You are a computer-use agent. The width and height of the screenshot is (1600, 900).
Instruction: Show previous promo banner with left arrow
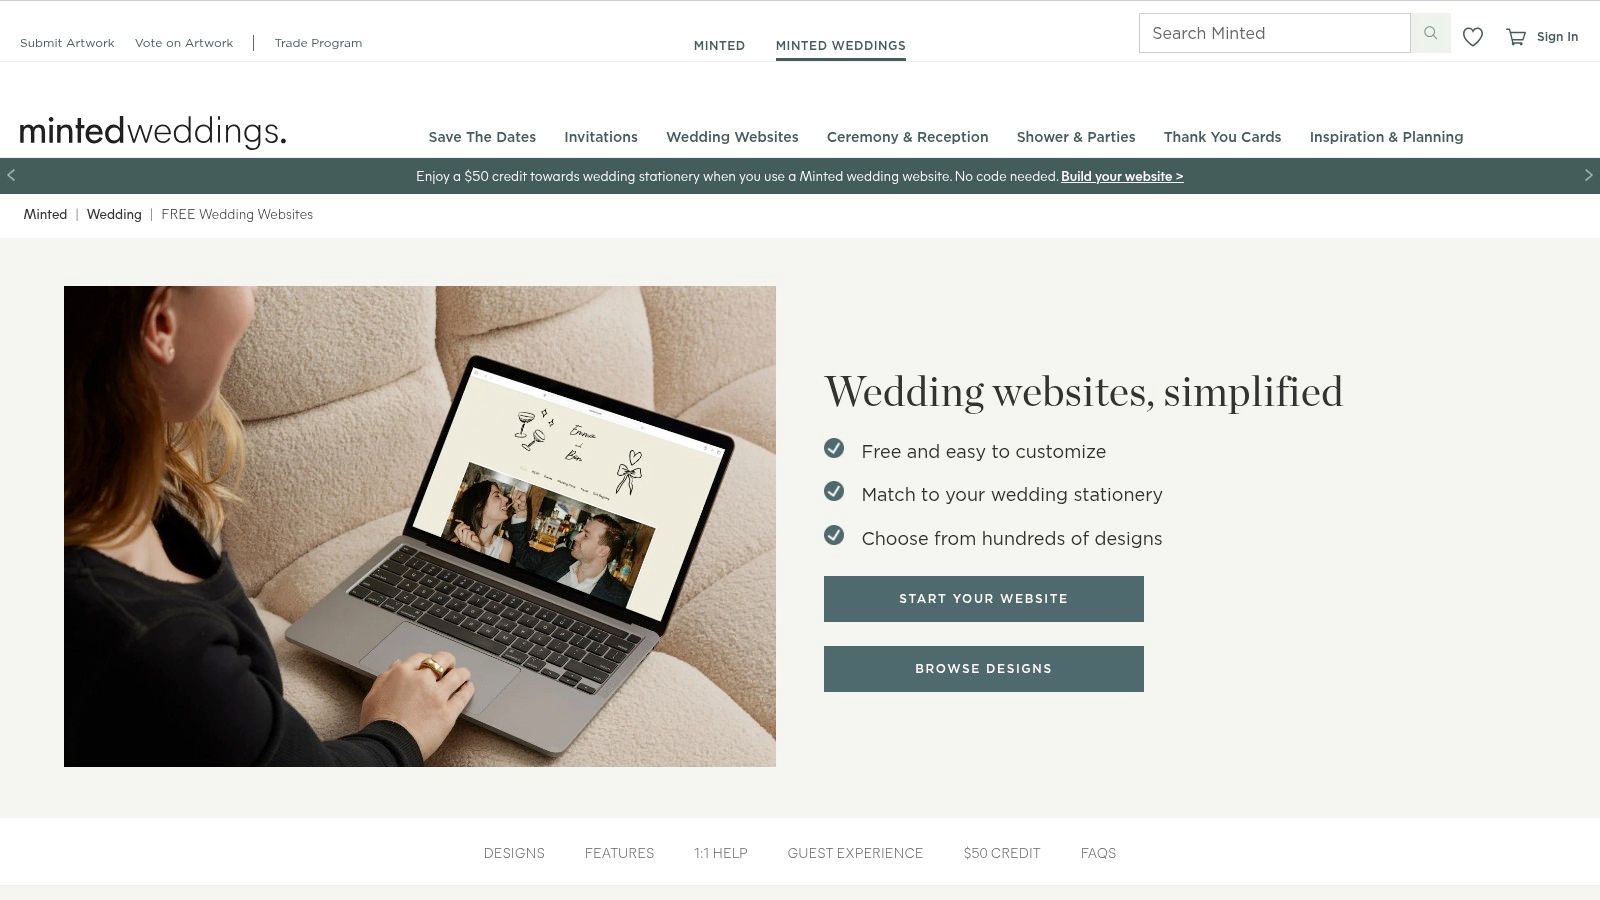[11, 175]
